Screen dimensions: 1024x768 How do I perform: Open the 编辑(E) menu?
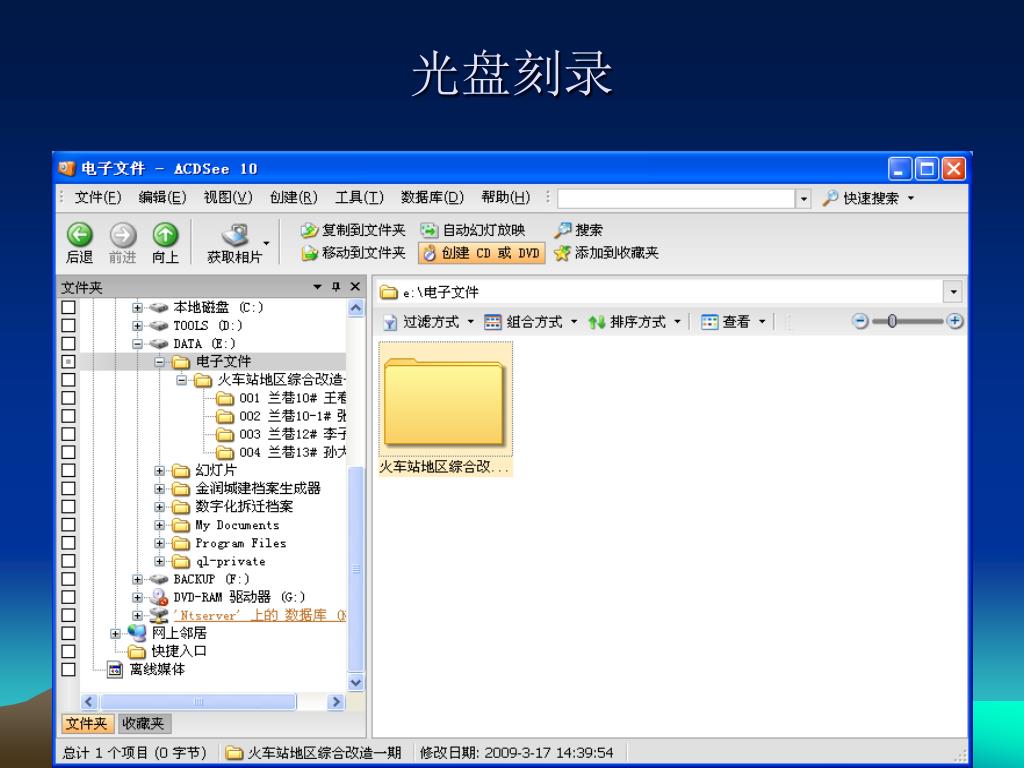[163, 197]
